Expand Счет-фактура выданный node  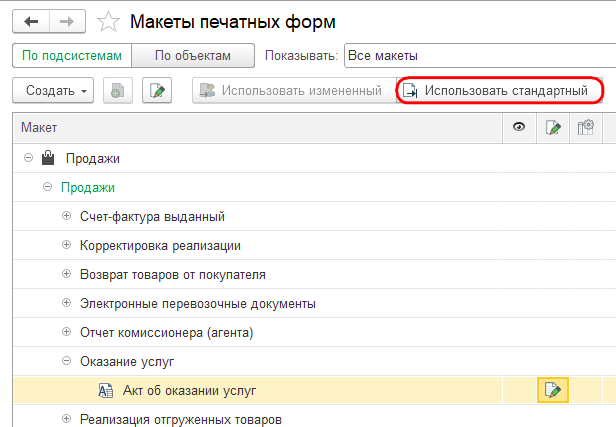66,216
